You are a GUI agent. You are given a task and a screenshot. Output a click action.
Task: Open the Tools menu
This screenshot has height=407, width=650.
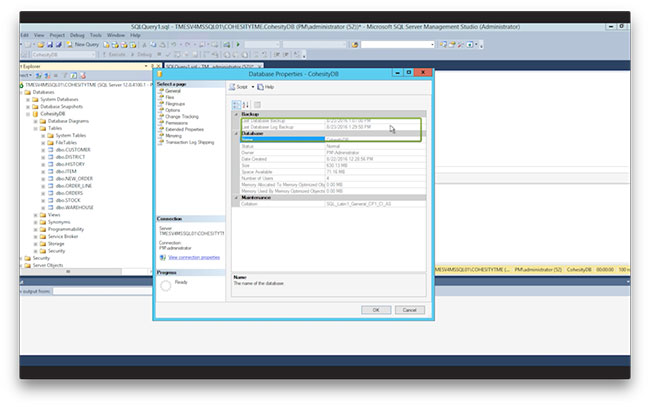95,34
